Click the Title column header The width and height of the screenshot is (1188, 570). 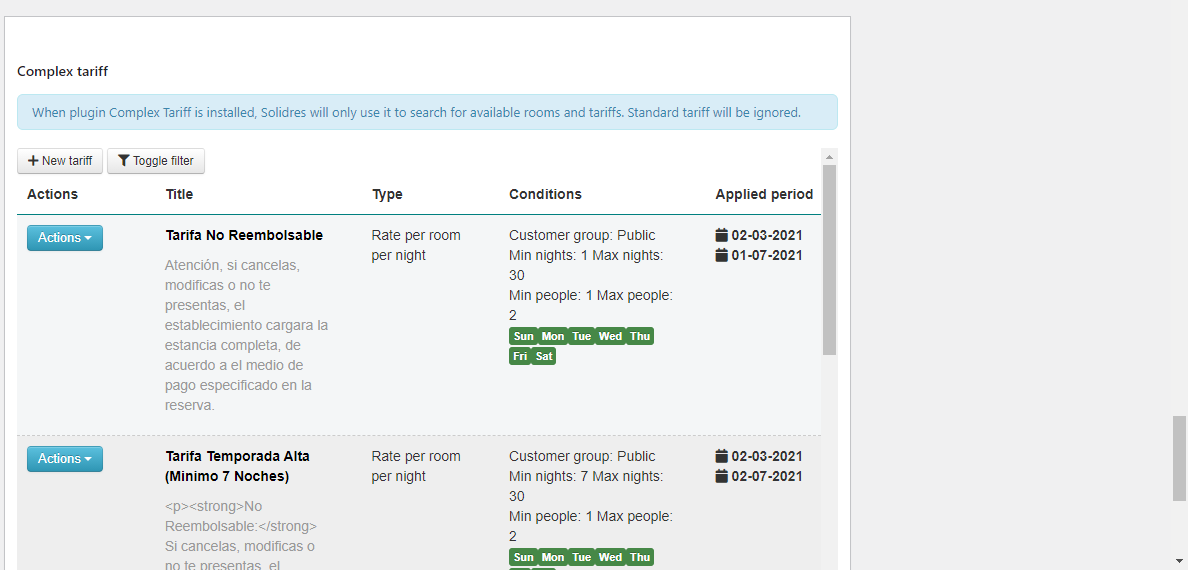click(x=180, y=194)
